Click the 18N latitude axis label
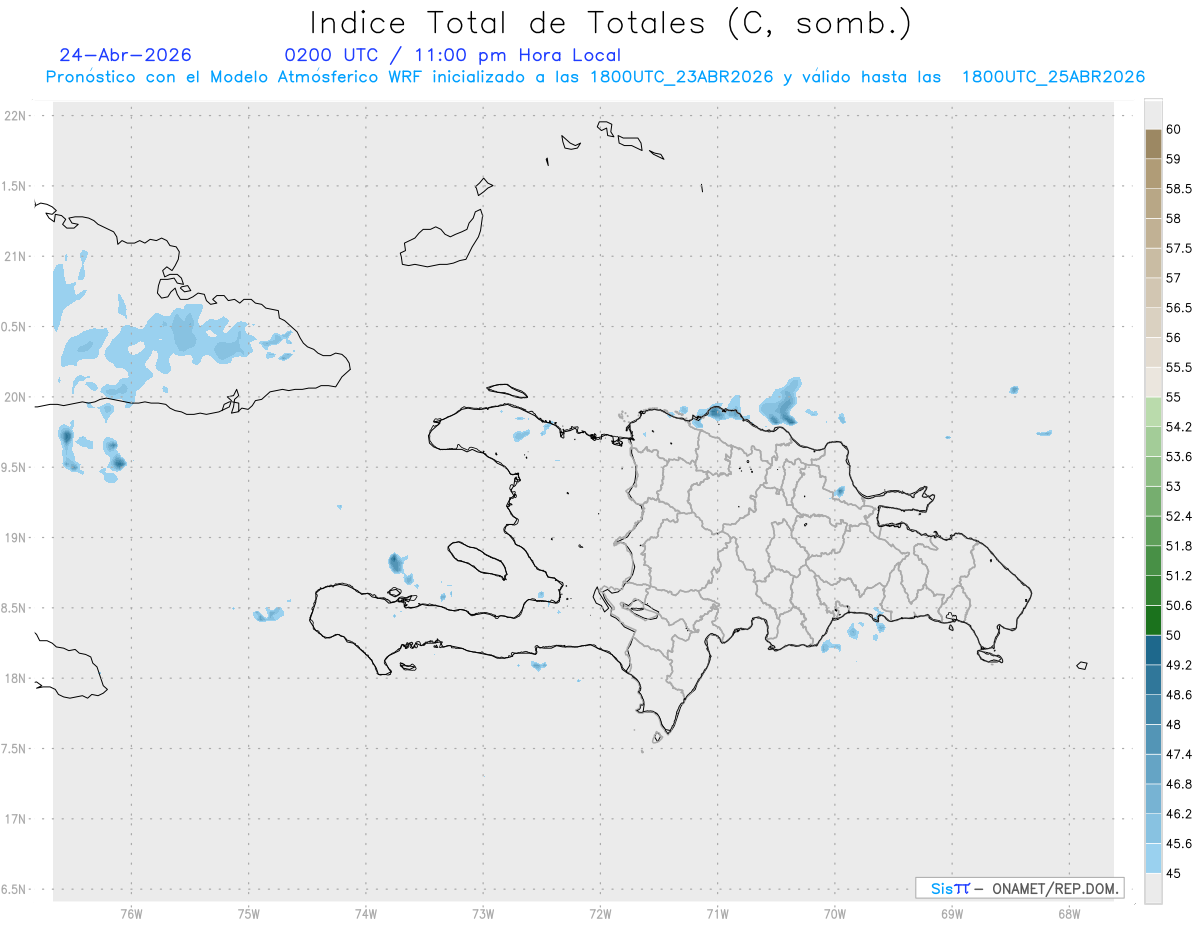The image size is (1200, 927). coord(15,678)
